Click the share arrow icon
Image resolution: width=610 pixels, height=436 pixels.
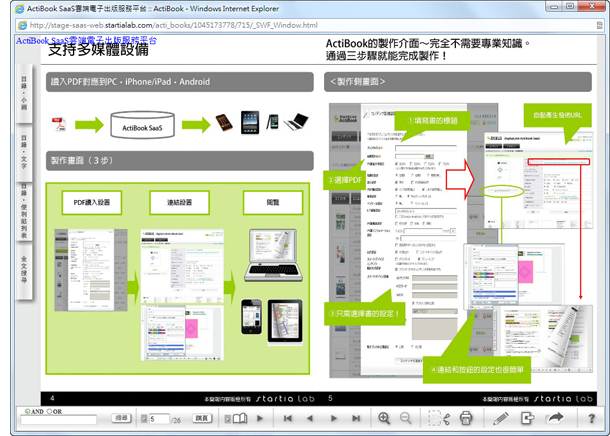(x=555, y=418)
